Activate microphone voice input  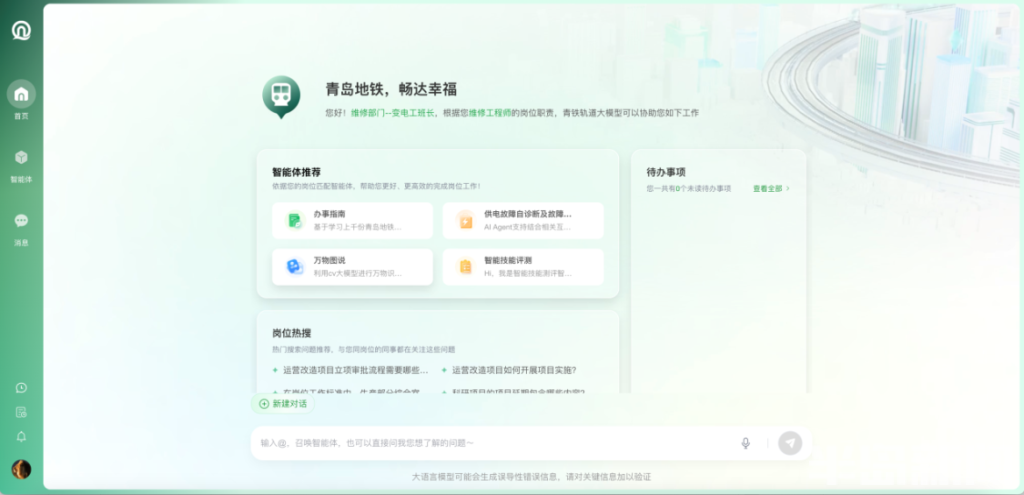pyautogui.click(x=746, y=443)
